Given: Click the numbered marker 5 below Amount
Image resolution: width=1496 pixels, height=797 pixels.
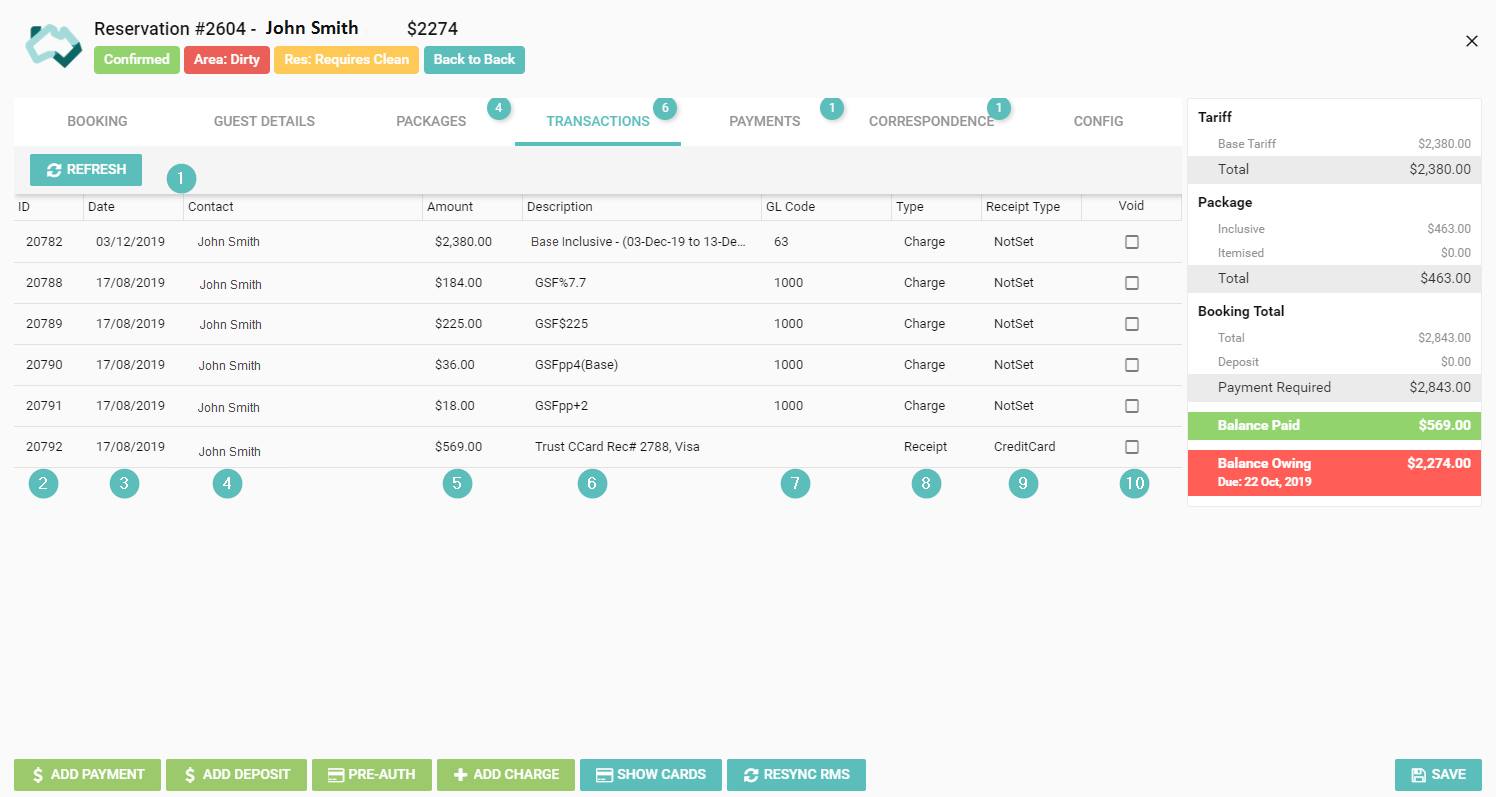Looking at the screenshot, I should (457, 484).
